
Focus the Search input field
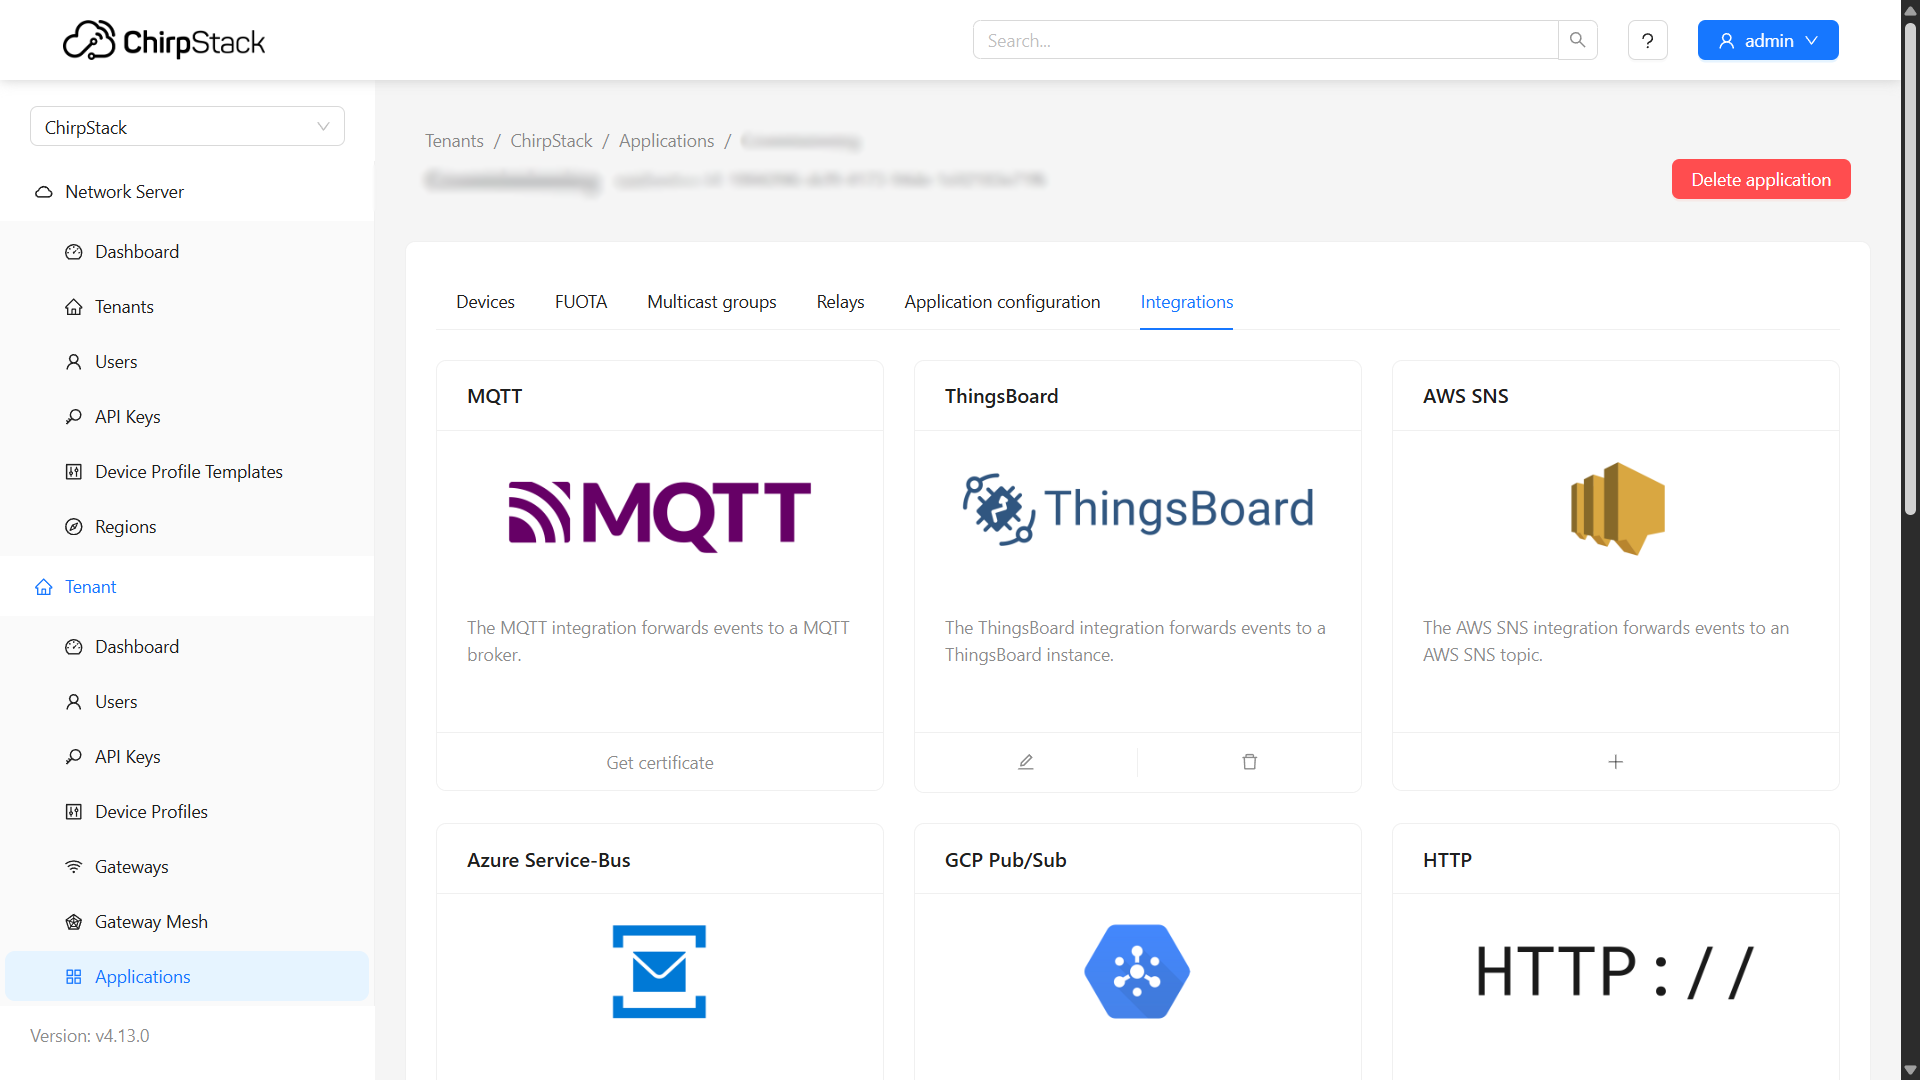pos(1265,41)
